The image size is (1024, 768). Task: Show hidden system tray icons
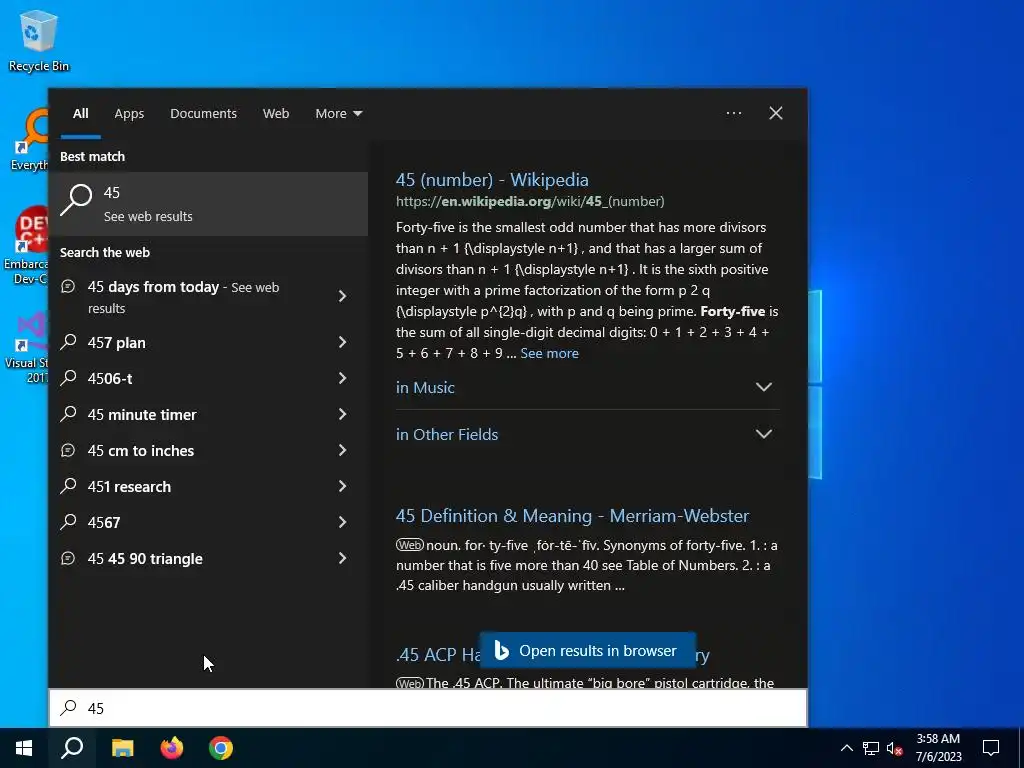tap(846, 748)
